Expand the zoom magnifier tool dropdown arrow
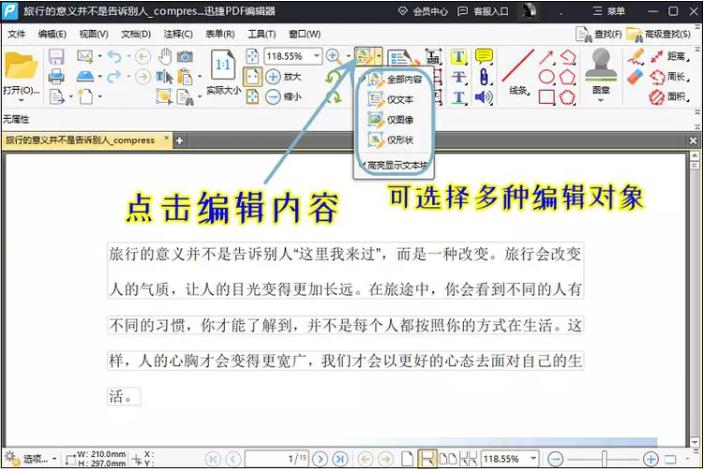The width and height of the screenshot is (704, 469). [348, 57]
